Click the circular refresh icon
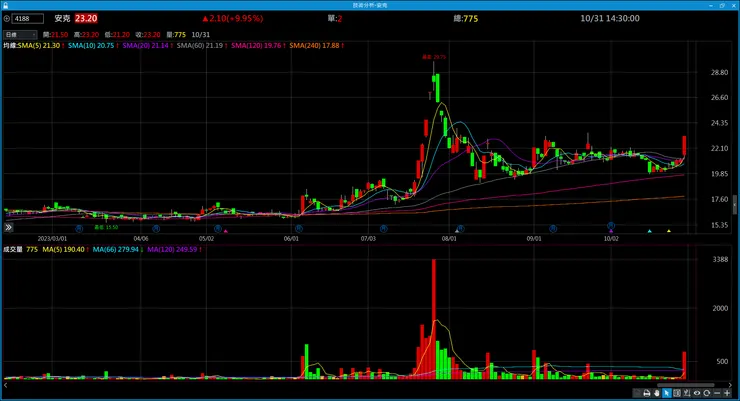 click(x=706, y=393)
